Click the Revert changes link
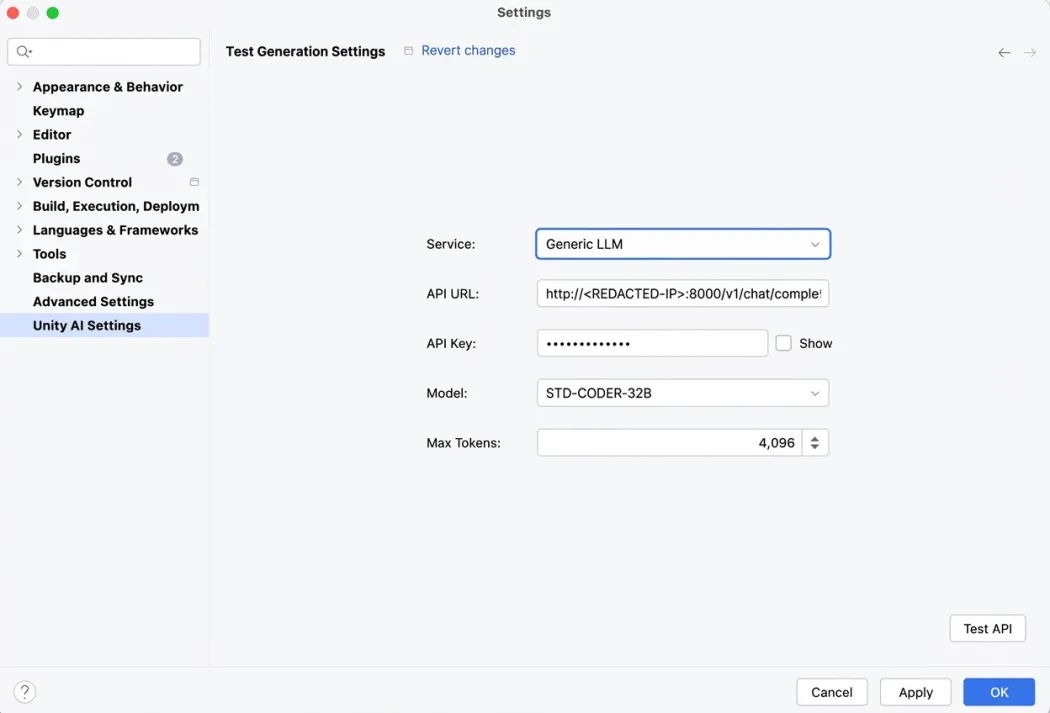This screenshot has height=713, width=1050. [x=468, y=51]
